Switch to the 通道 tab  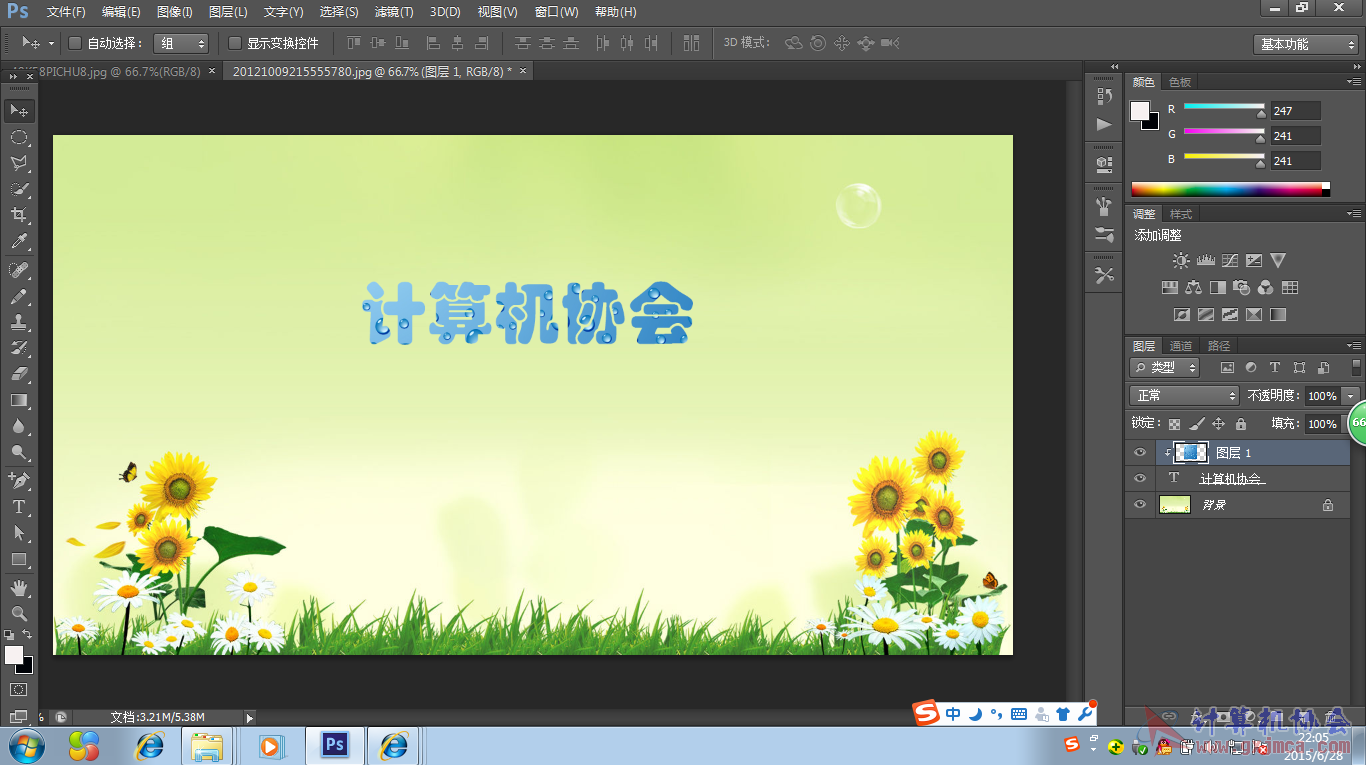pos(1181,346)
